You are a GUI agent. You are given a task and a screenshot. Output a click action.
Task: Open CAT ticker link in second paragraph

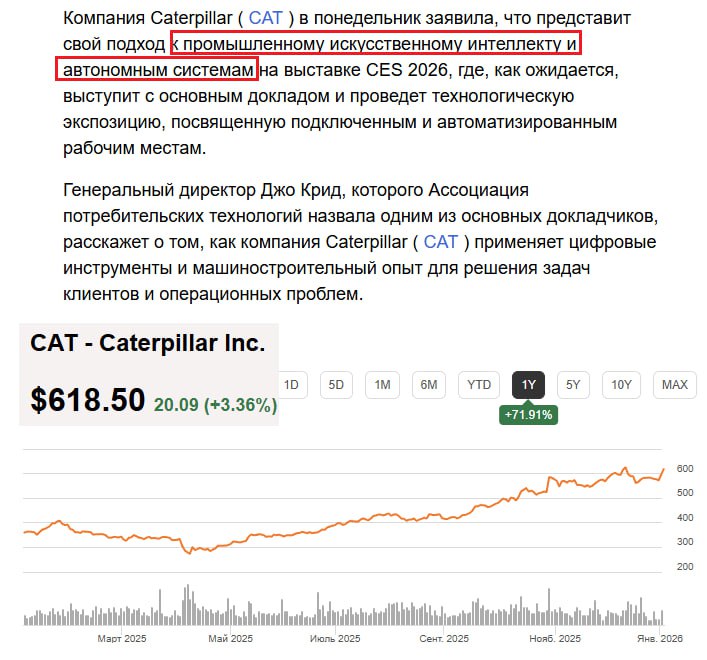[441, 242]
